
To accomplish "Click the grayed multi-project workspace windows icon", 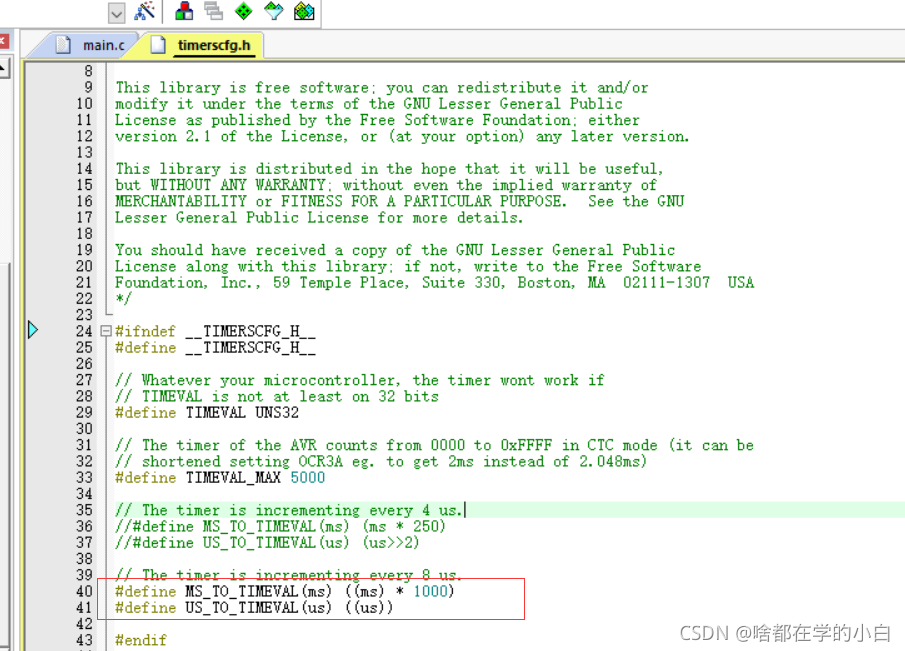I will 214,11.
